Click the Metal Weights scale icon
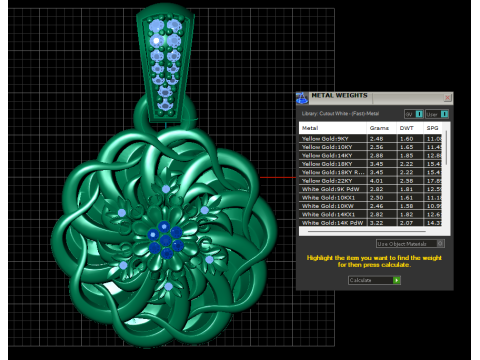 point(302,98)
